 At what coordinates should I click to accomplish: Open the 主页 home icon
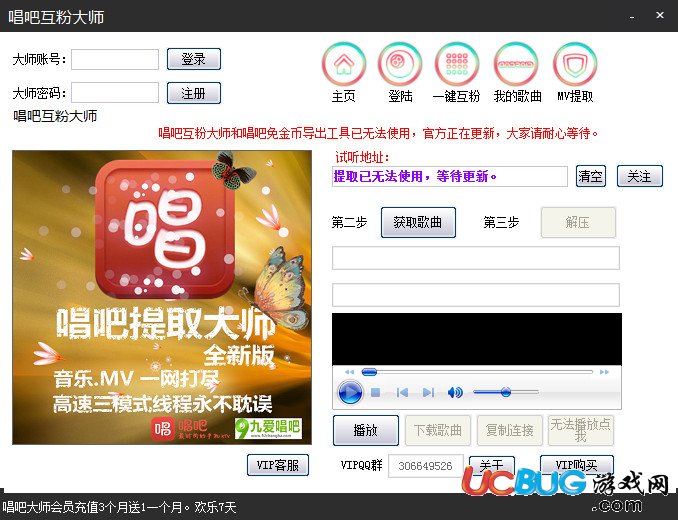click(344, 64)
